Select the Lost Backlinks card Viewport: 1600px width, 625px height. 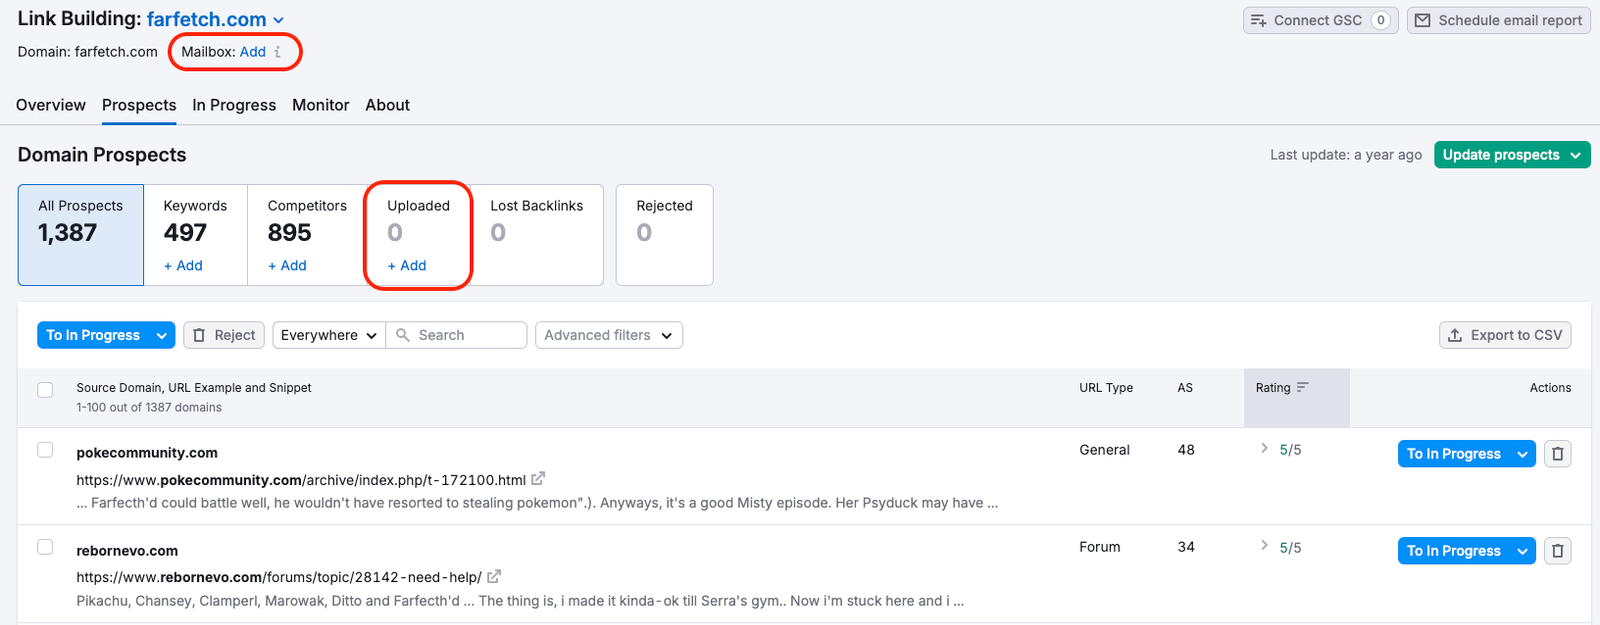(x=537, y=235)
